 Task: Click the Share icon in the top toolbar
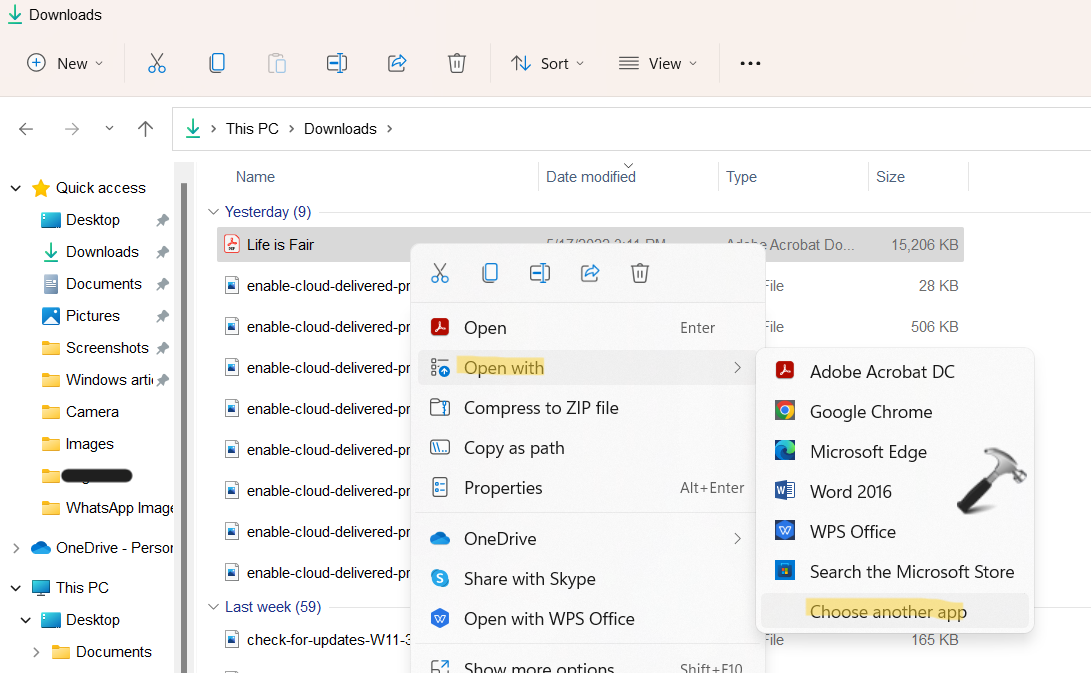click(x=397, y=63)
